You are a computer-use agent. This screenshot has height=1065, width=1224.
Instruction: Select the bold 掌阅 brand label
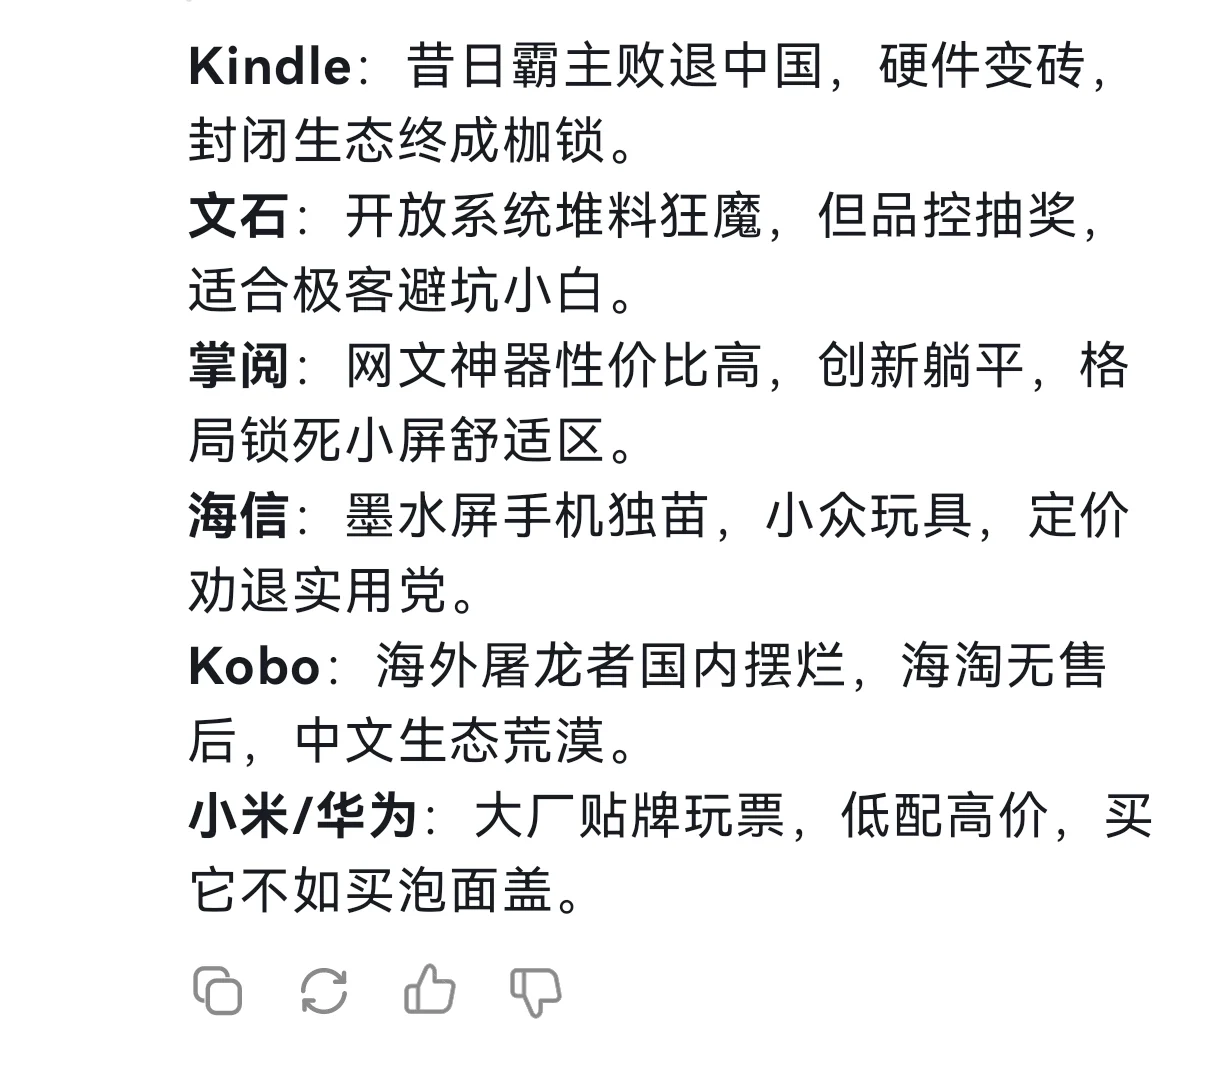pyautogui.click(x=239, y=366)
